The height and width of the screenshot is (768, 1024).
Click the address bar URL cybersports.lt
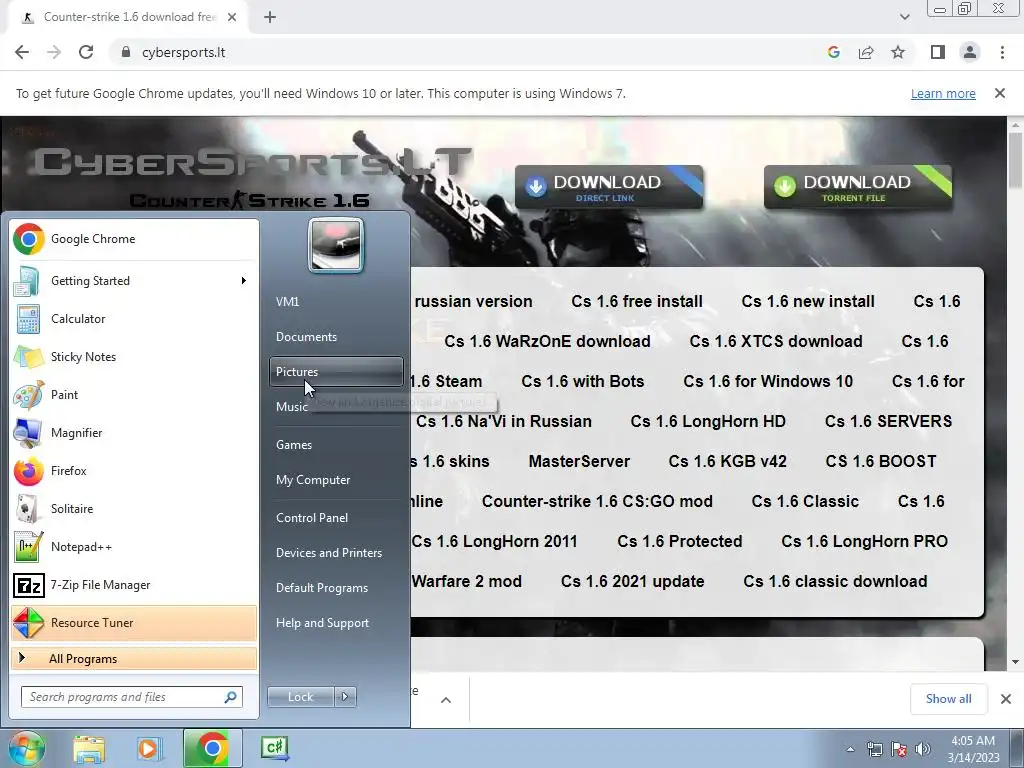pyautogui.click(x=184, y=52)
